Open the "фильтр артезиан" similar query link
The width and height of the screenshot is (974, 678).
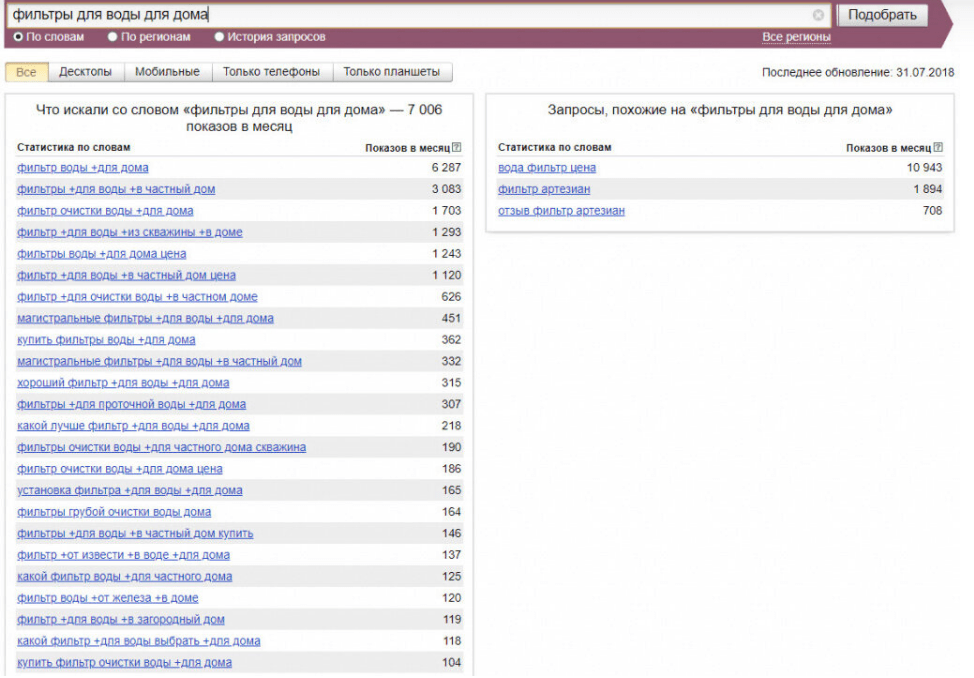pyautogui.click(x=544, y=189)
